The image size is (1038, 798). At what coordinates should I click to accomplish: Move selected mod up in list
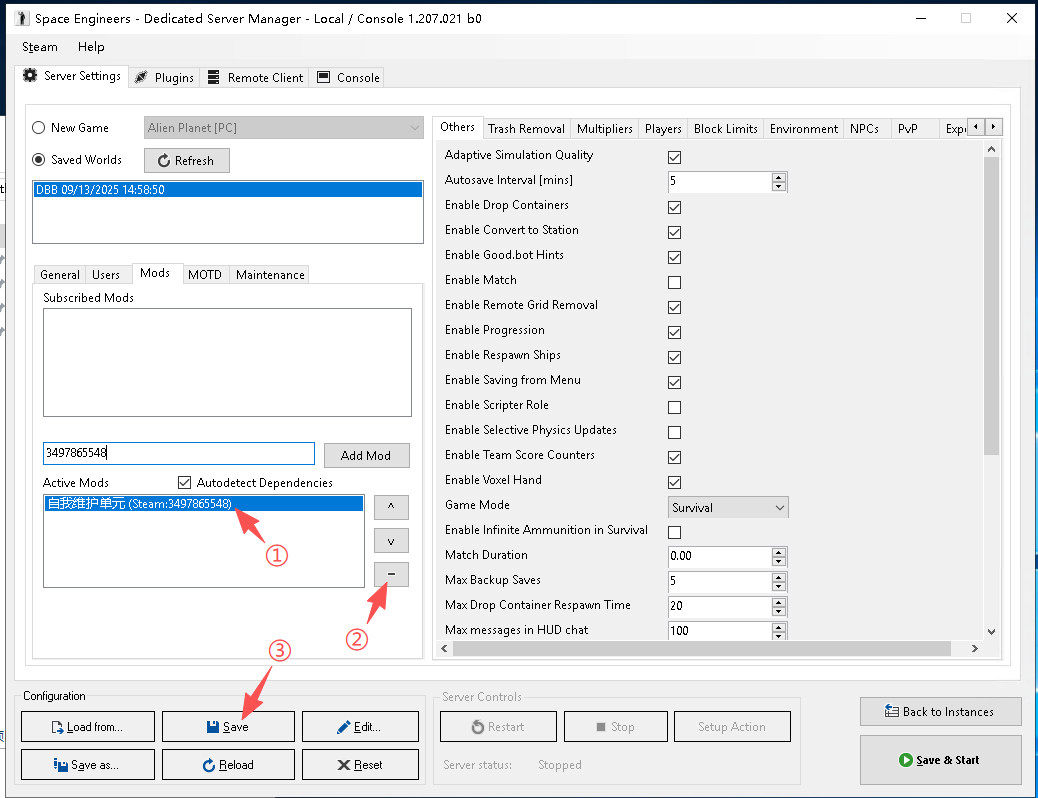391,507
